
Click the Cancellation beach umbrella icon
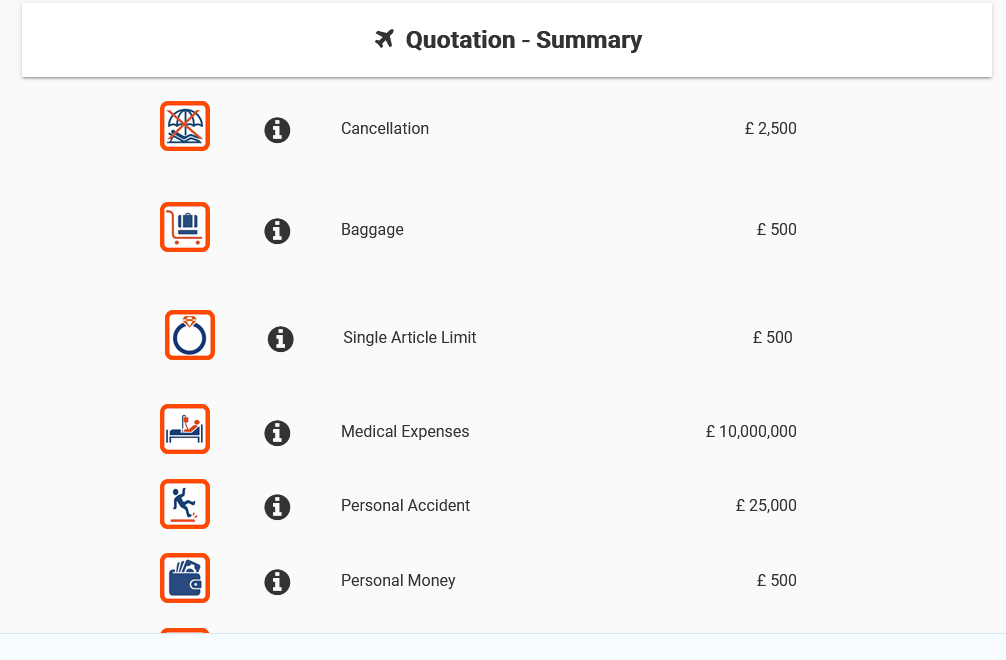(x=185, y=126)
